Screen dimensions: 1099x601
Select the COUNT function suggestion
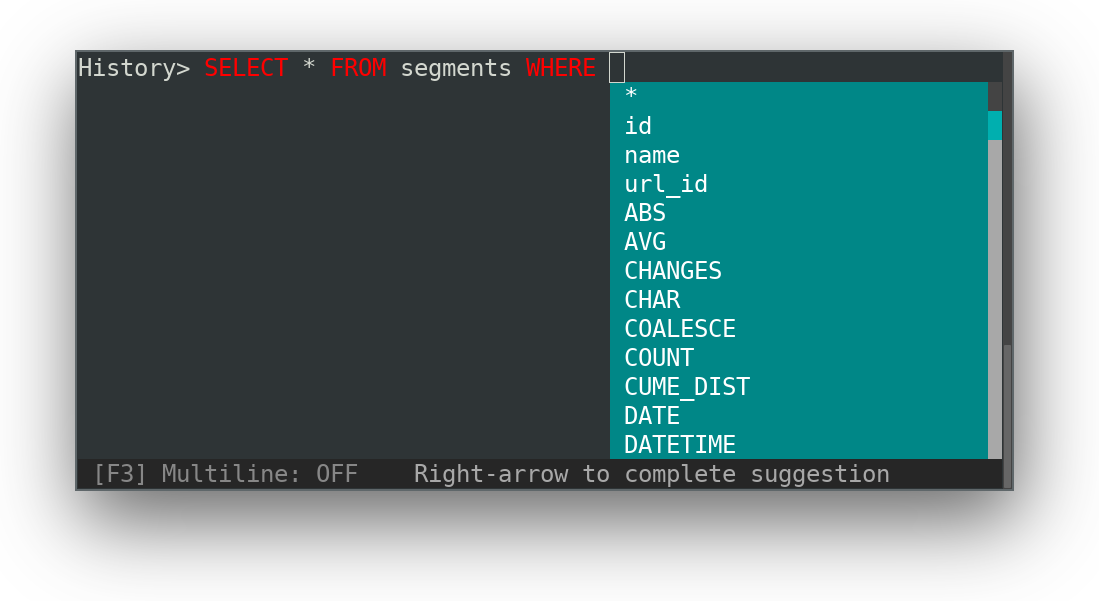[798, 358]
